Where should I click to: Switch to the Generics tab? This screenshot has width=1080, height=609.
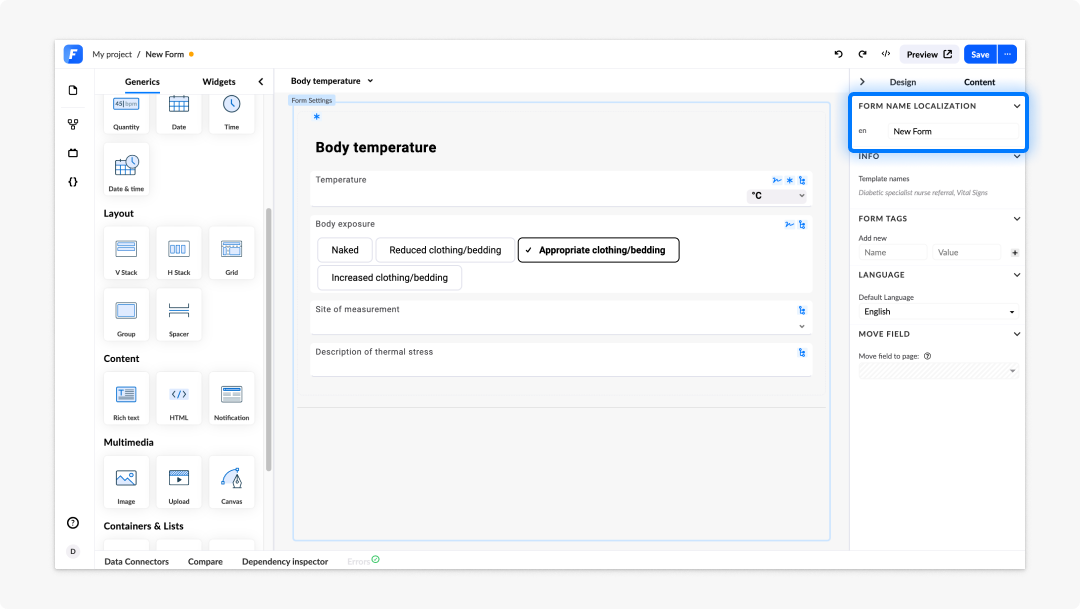coord(142,81)
